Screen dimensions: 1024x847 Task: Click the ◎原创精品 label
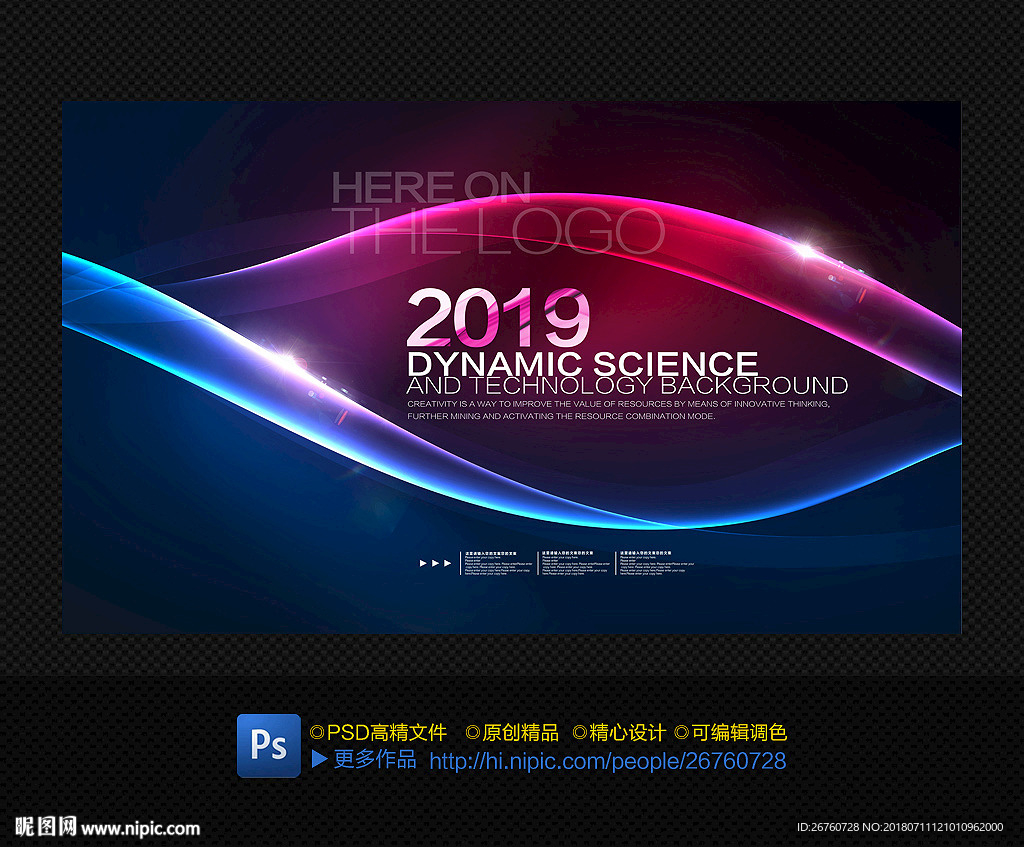coord(512,732)
